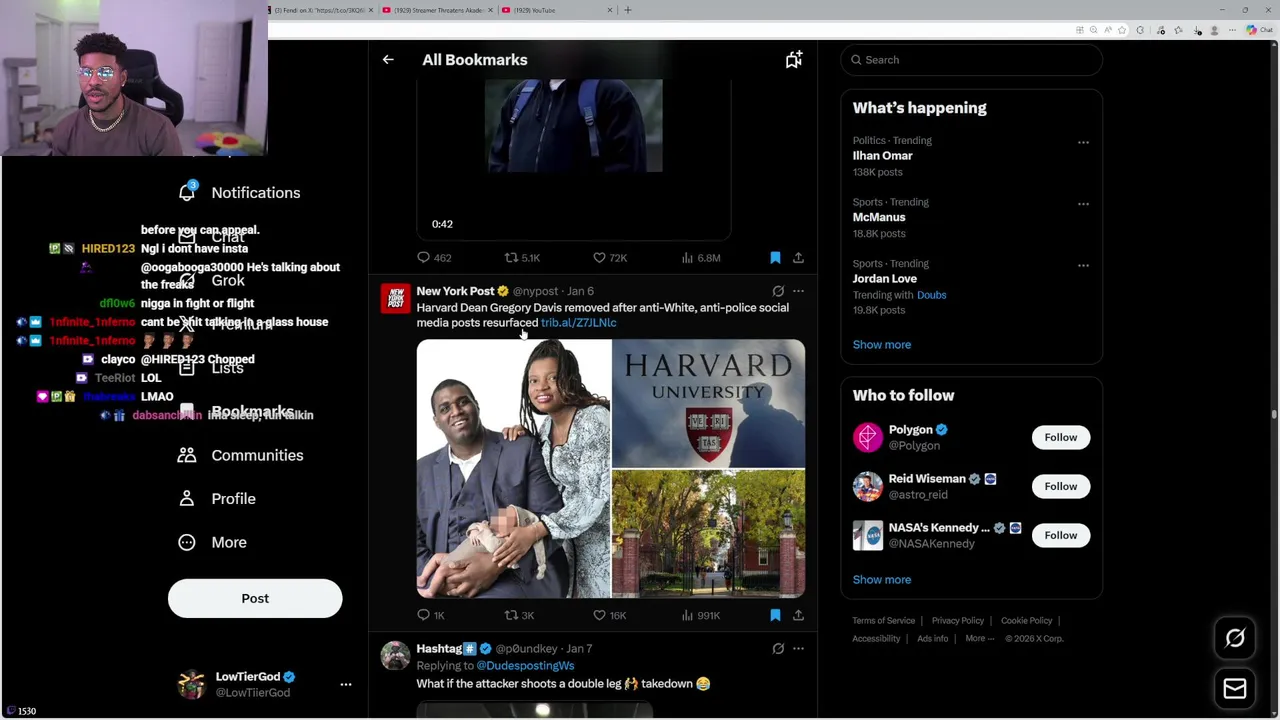
Task: Follow the Polygon account
Action: [x=1061, y=437]
